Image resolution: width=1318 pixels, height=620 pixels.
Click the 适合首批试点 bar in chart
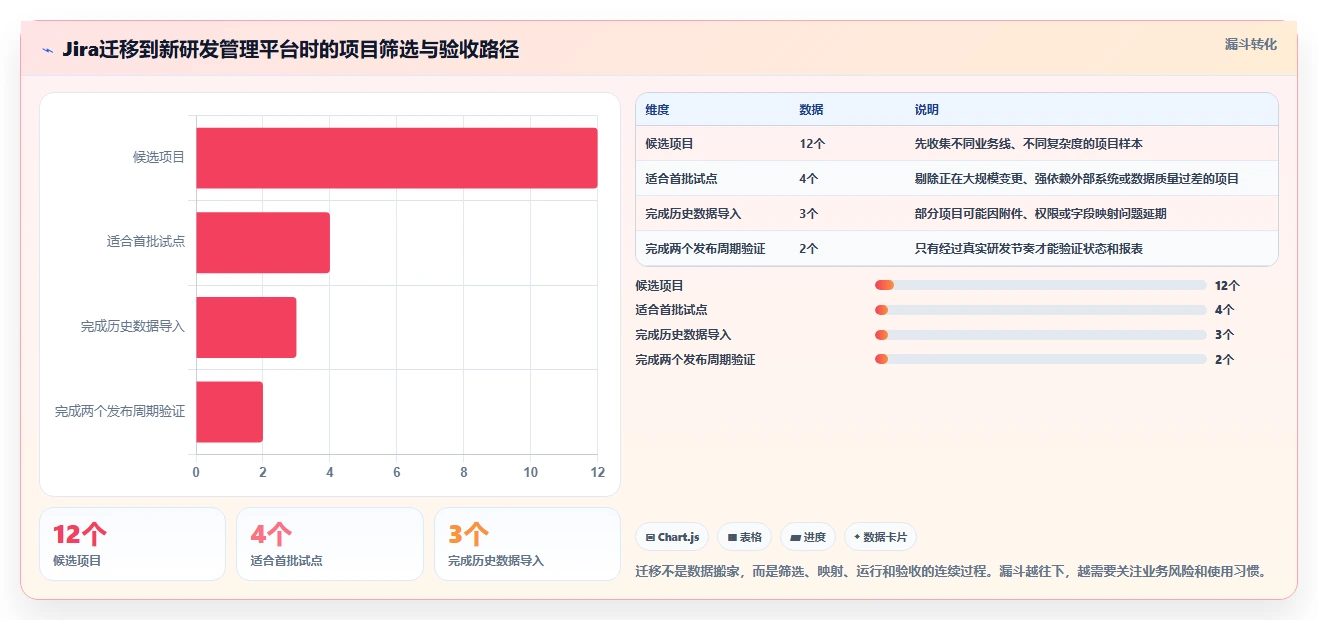pyautogui.click(x=263, y=242)
